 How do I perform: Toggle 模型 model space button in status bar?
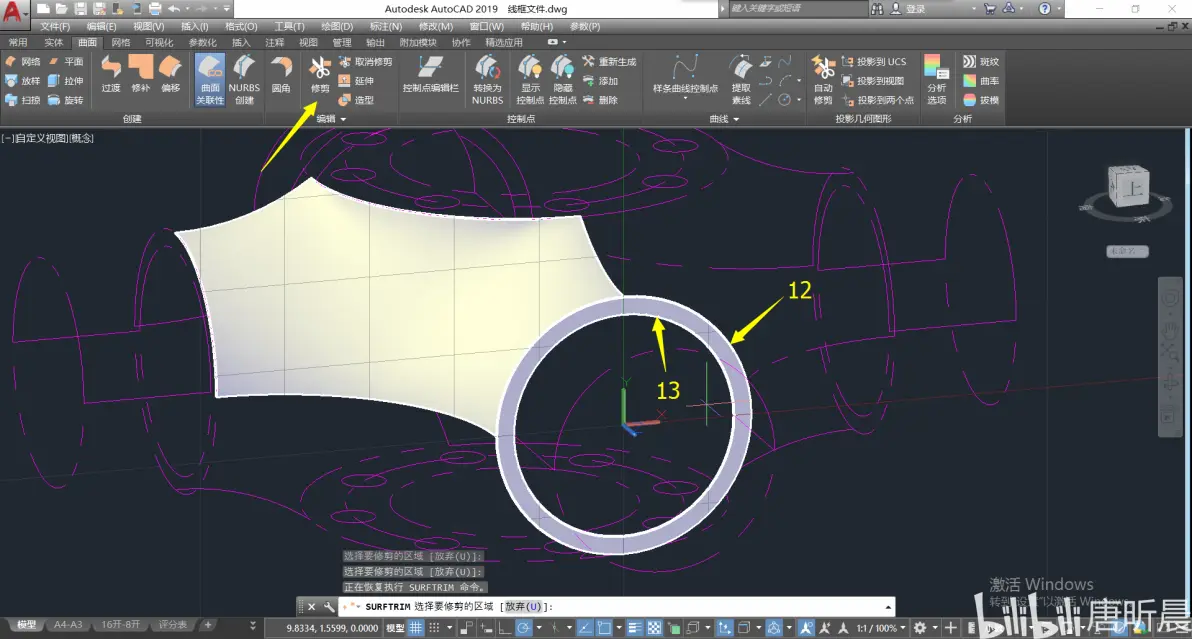coord(395,628)
